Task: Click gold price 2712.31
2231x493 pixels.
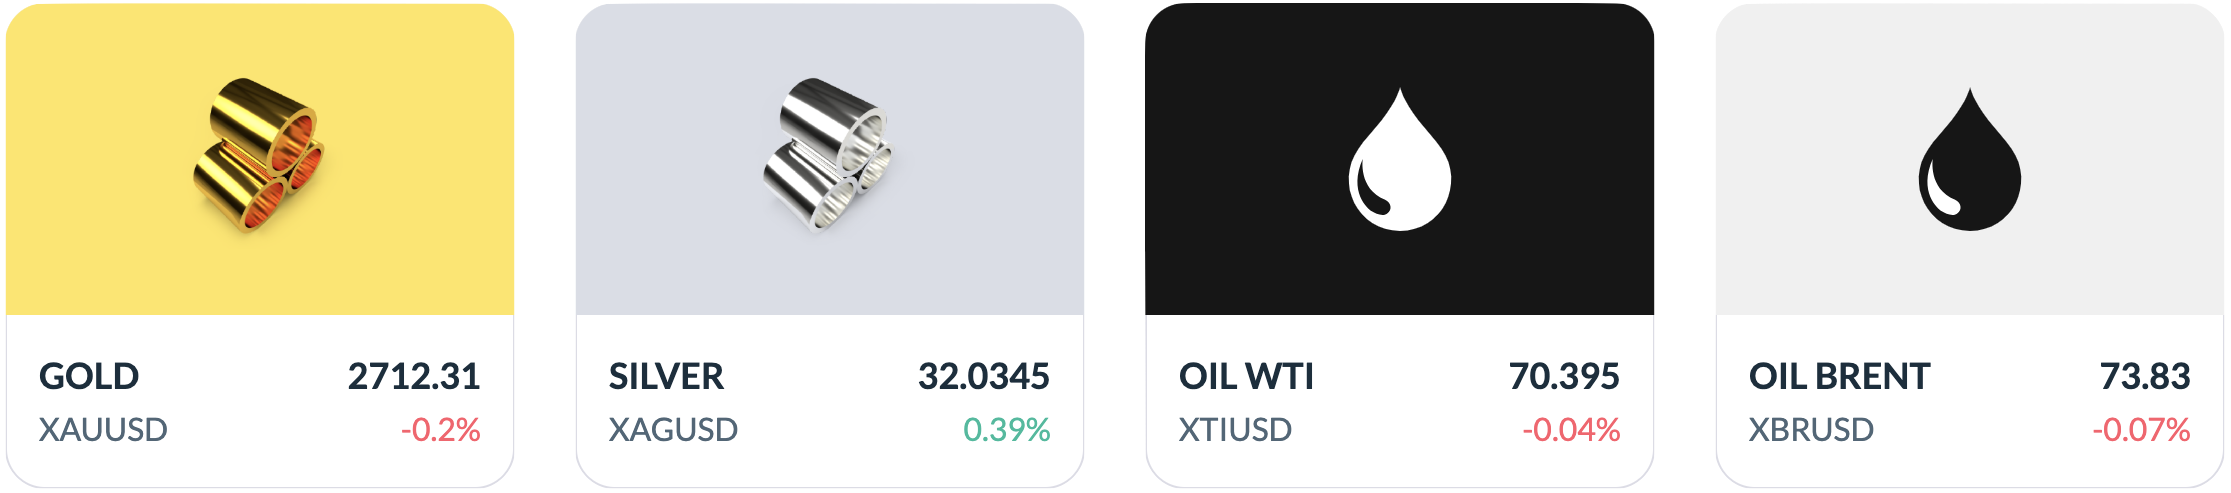Action: coord(414,377)
